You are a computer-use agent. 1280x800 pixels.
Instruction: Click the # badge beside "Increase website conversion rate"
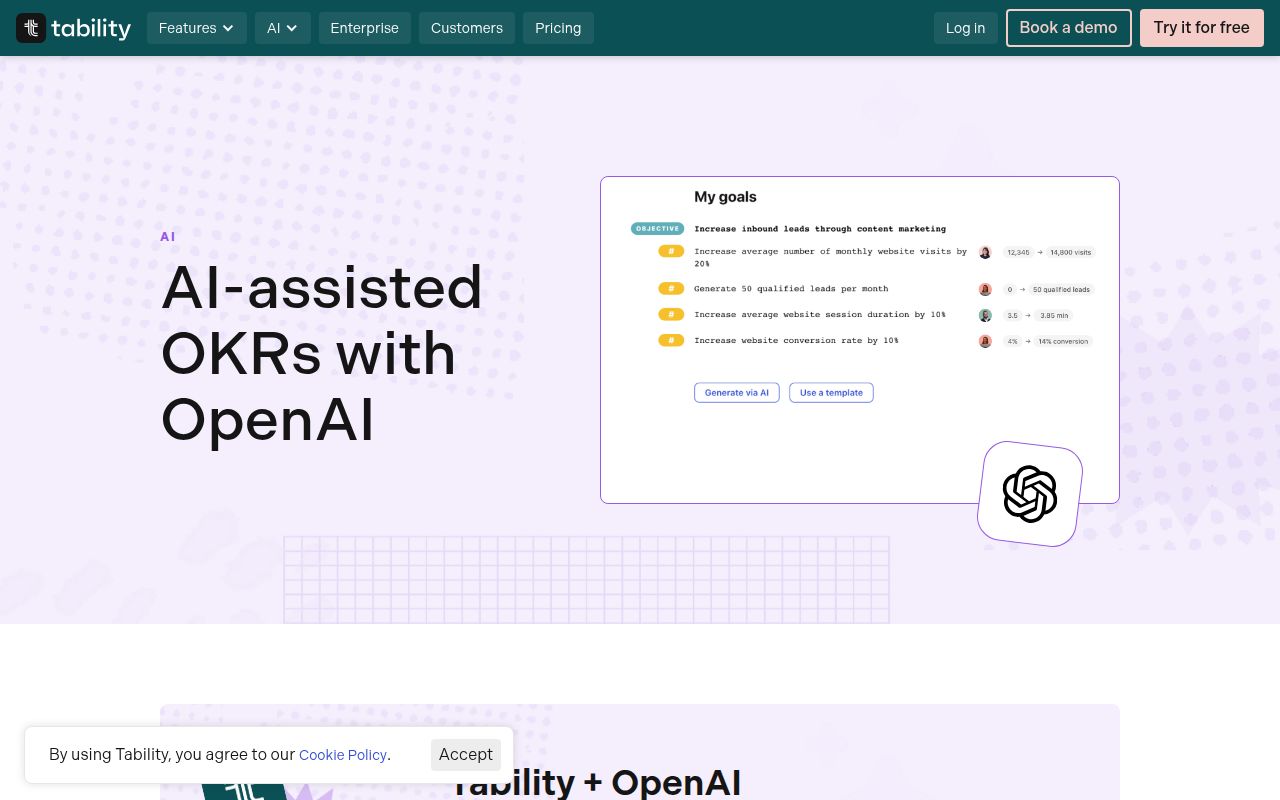671,341
